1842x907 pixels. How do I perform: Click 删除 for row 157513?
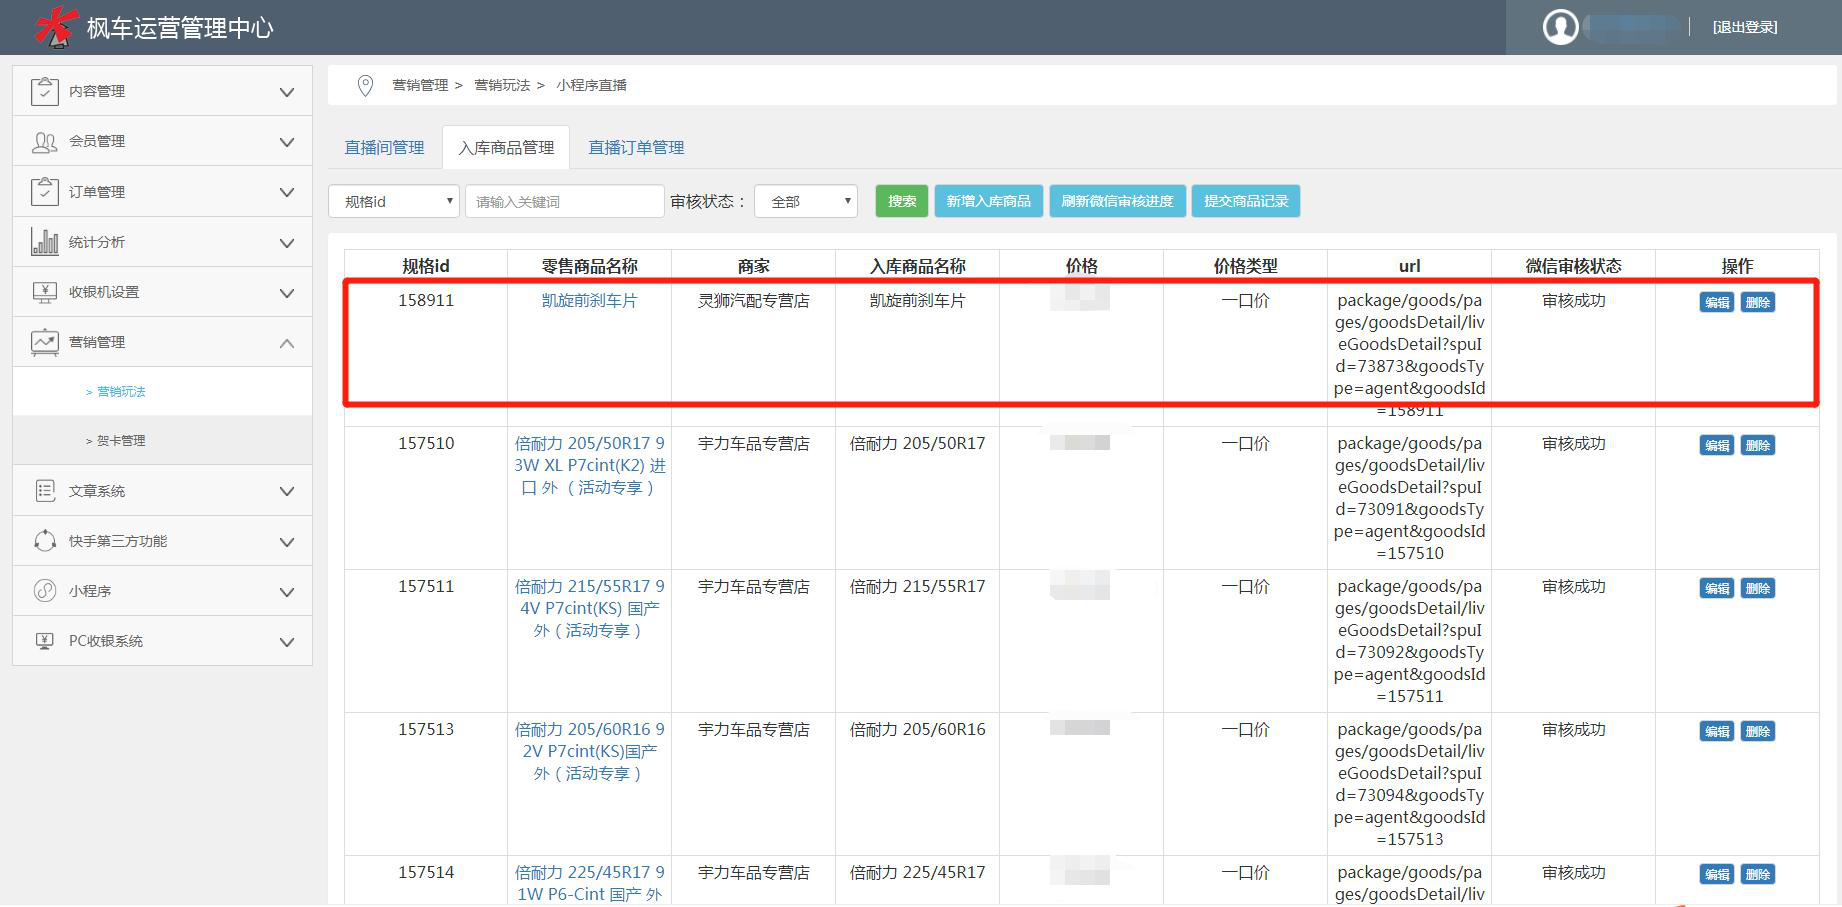1758,732
